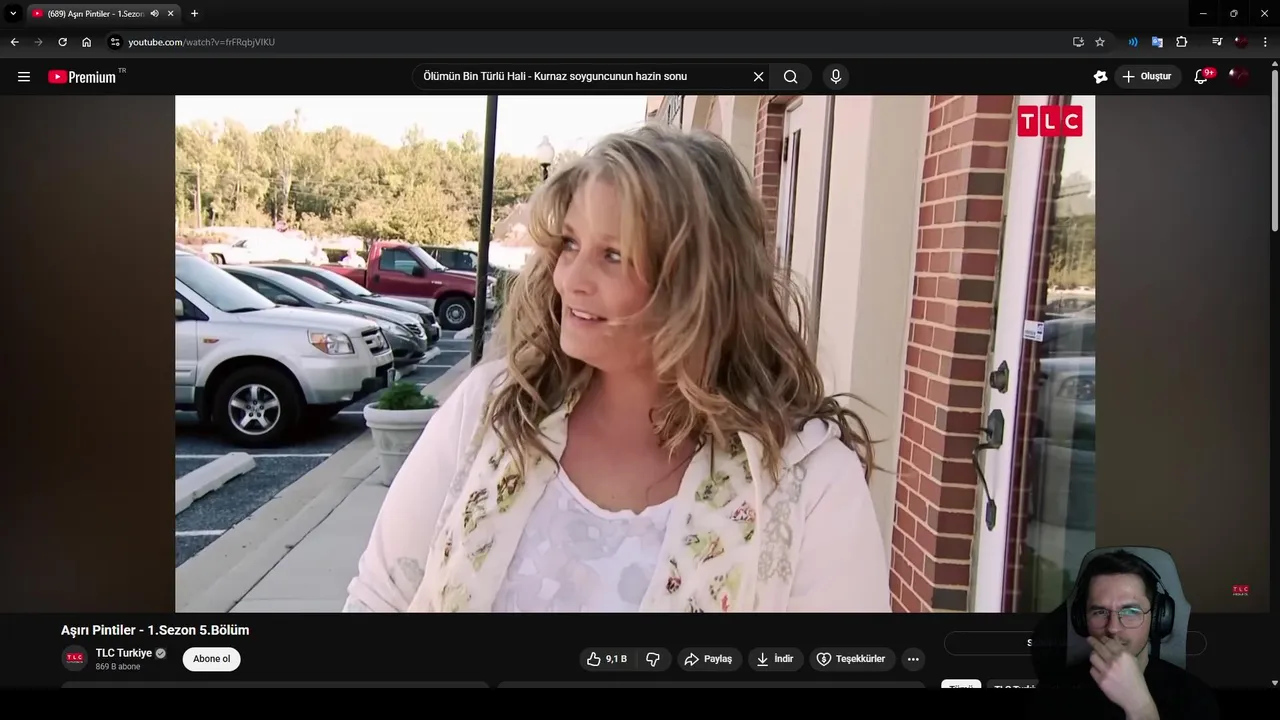Select the Tümü filter chip
Screen dimensions: 1280x720
point(961,688)
